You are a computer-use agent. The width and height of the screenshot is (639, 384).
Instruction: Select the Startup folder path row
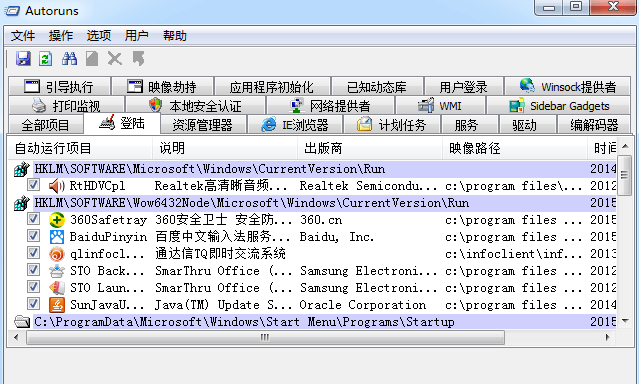tap(313, 322)
